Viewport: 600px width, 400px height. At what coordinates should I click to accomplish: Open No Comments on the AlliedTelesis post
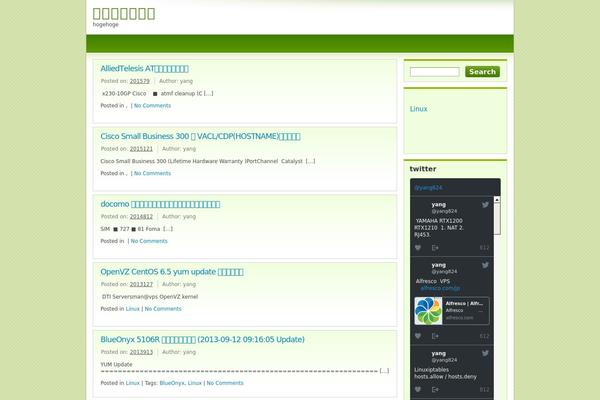152,106
